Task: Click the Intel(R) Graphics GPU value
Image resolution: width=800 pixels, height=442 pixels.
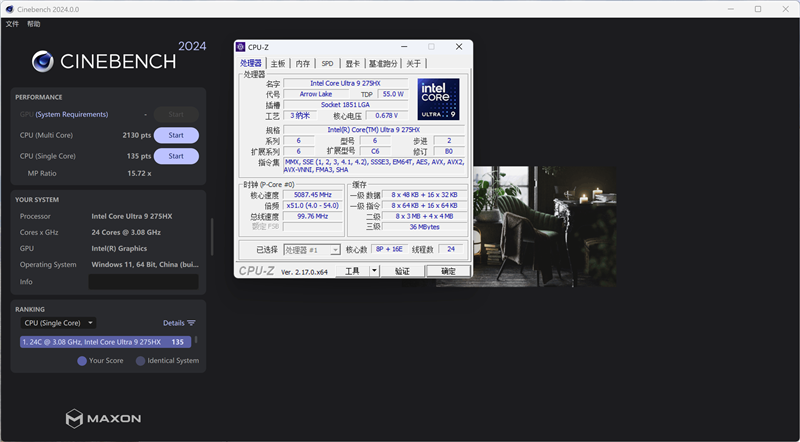Action: coord(119,249)
